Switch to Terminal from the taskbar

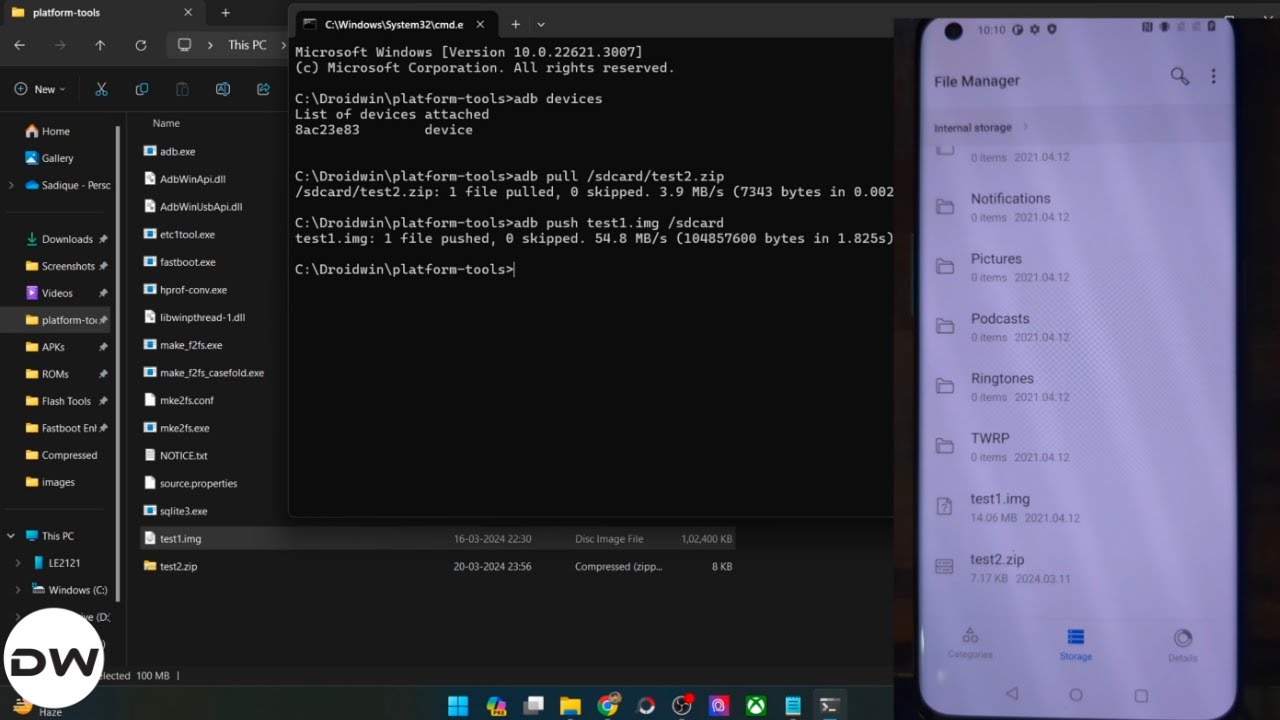829,705
